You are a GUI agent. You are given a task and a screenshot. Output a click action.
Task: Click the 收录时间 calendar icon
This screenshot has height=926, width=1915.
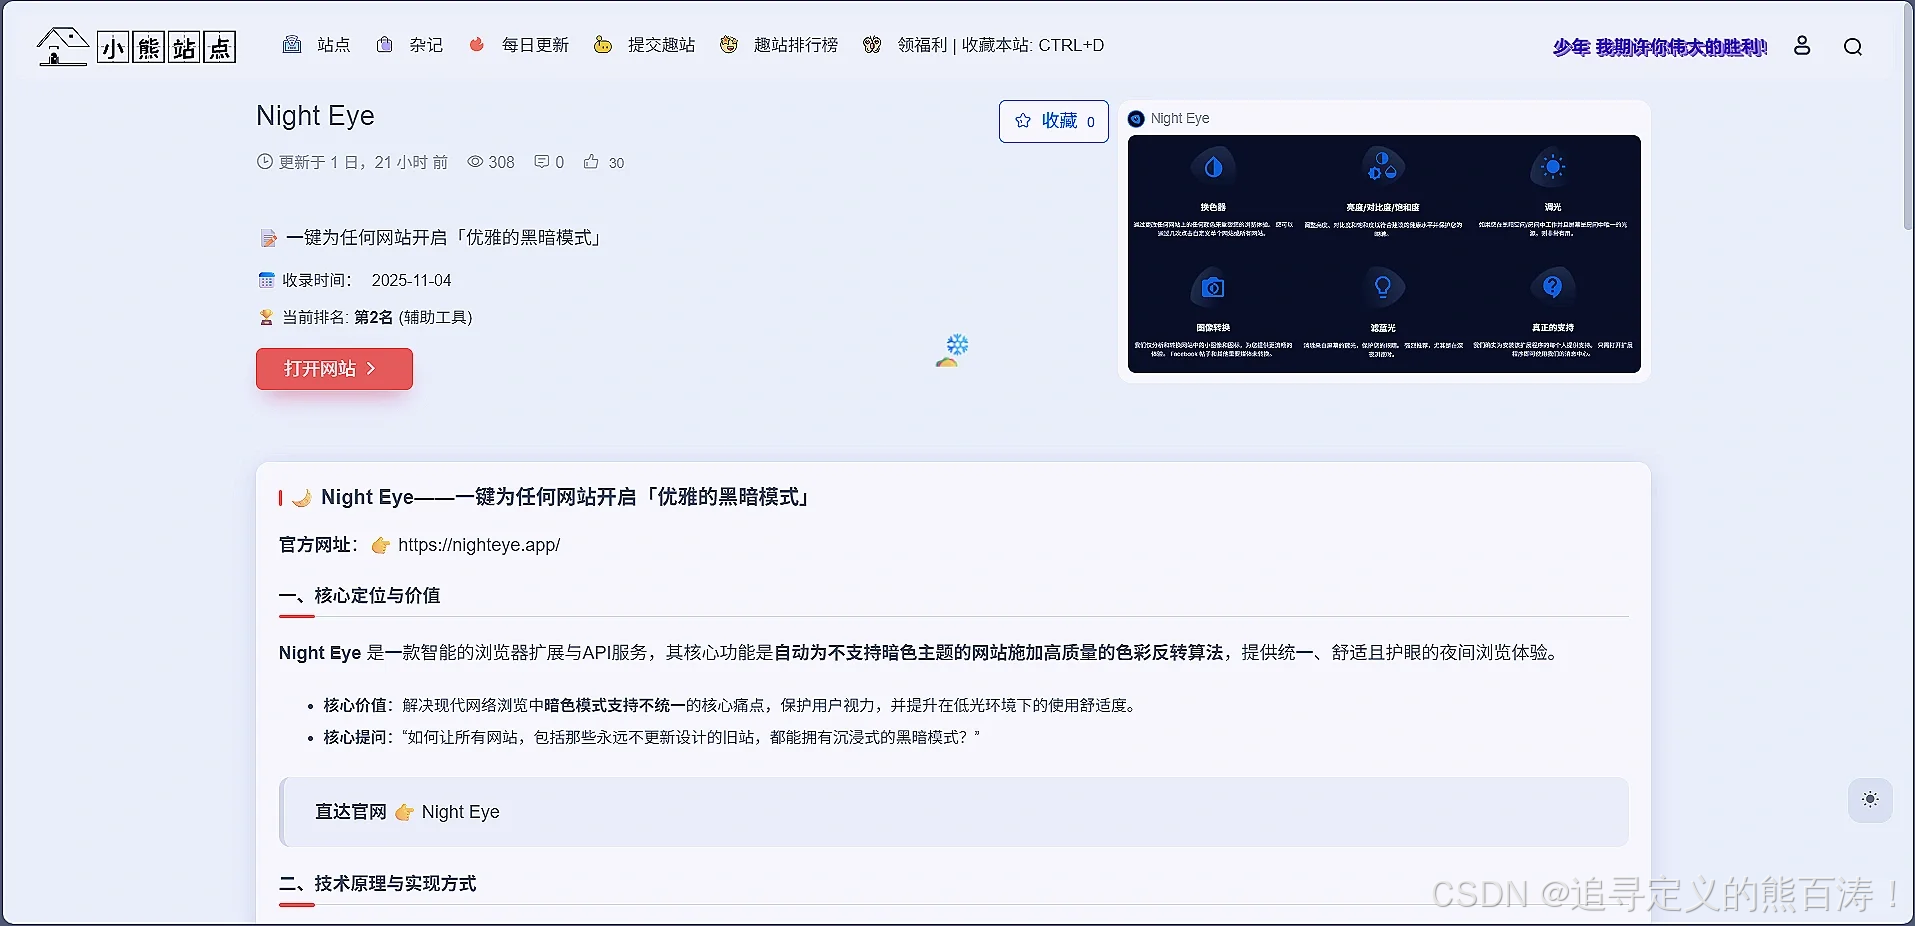[x=266, y=280]
